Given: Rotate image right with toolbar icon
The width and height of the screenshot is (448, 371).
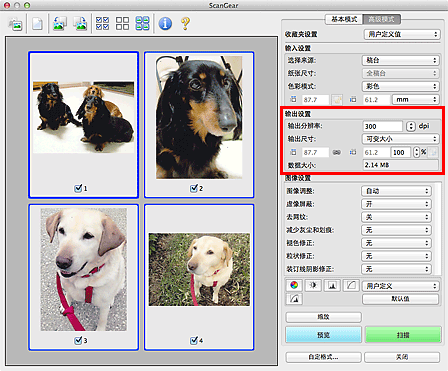Looking at the screenshot, I should (80, 24).
